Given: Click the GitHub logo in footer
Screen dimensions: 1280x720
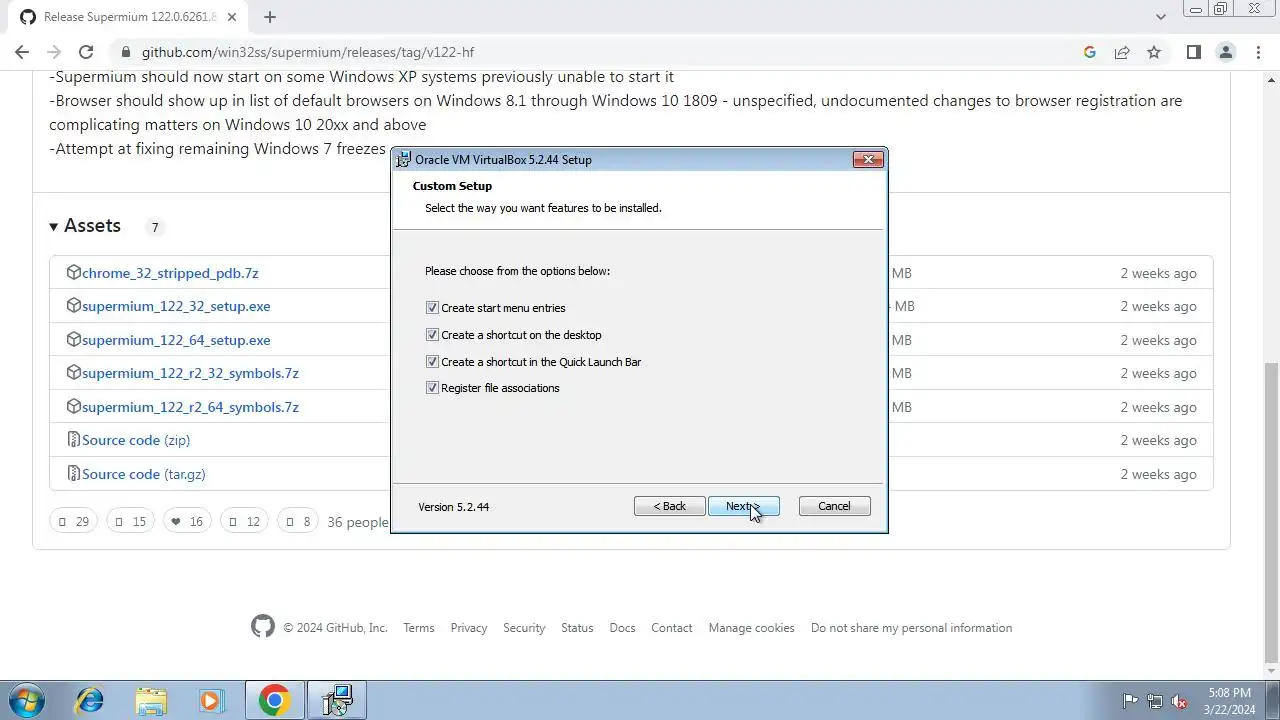Looking at the screenshot, I should pos(263,627).
